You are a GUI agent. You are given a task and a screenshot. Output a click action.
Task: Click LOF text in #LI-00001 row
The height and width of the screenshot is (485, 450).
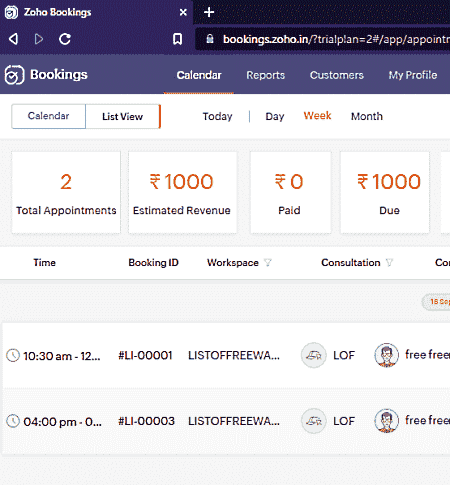coord(344,355)
